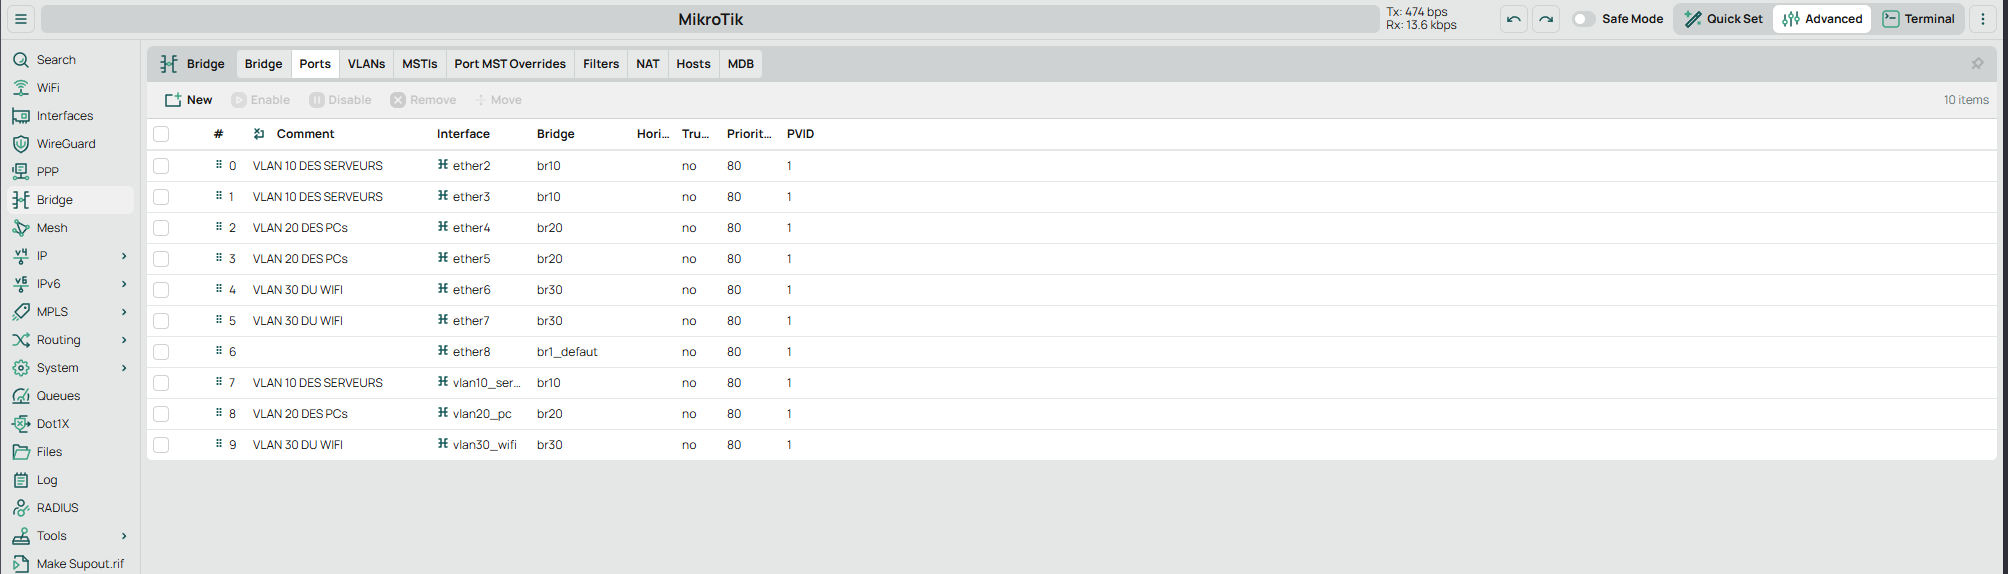Image resolution: width=2008 pixels, height=574 pixels.
Task: Click the pin icon at top right
Action: coord(1977,64)
